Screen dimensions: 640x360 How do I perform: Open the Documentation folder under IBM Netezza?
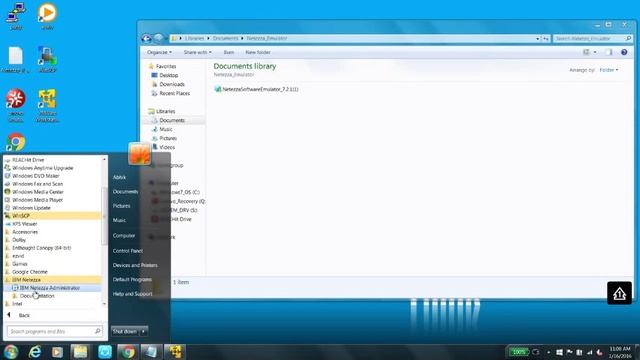(37, 296)
